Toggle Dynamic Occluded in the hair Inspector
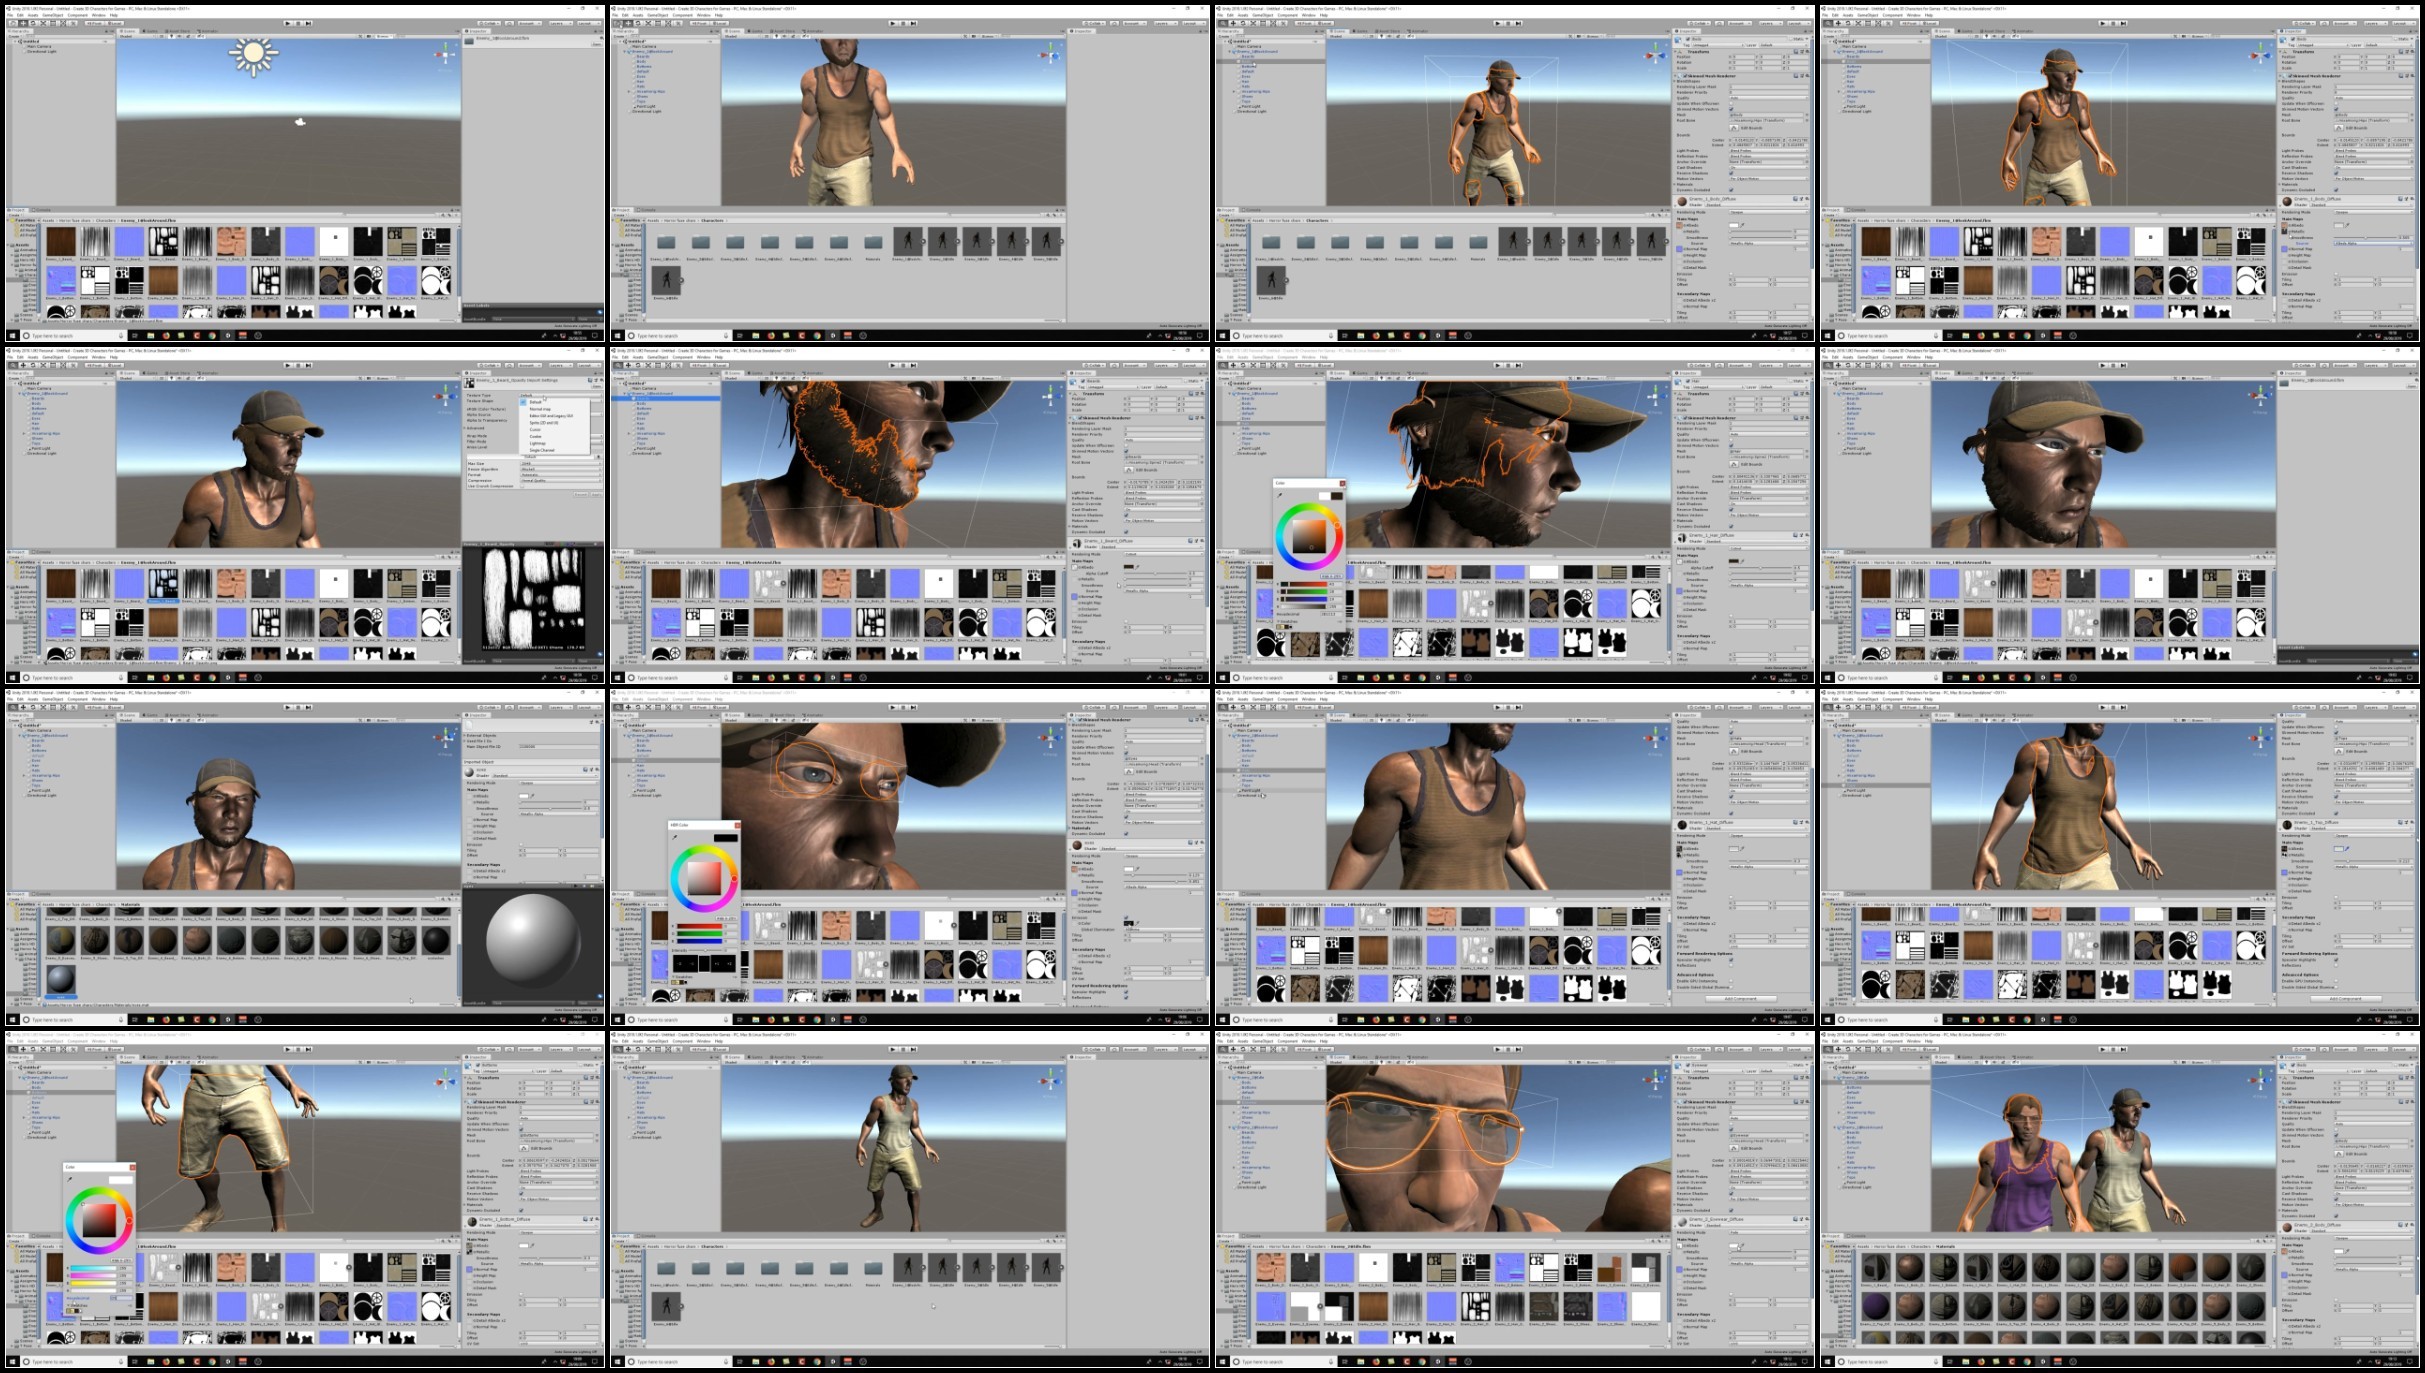2425x1373 pixels. point(1732,526)
